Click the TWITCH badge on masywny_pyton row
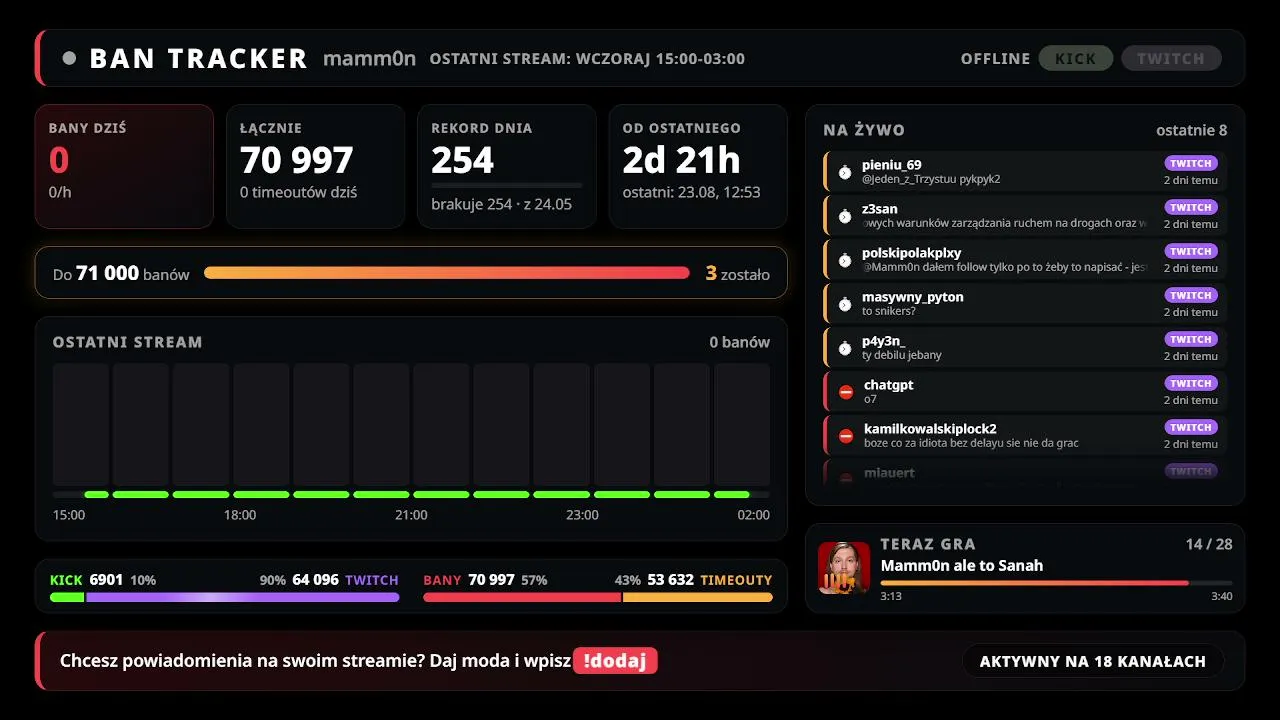Screen dimensions: 1280x720 coord(1190,295)
